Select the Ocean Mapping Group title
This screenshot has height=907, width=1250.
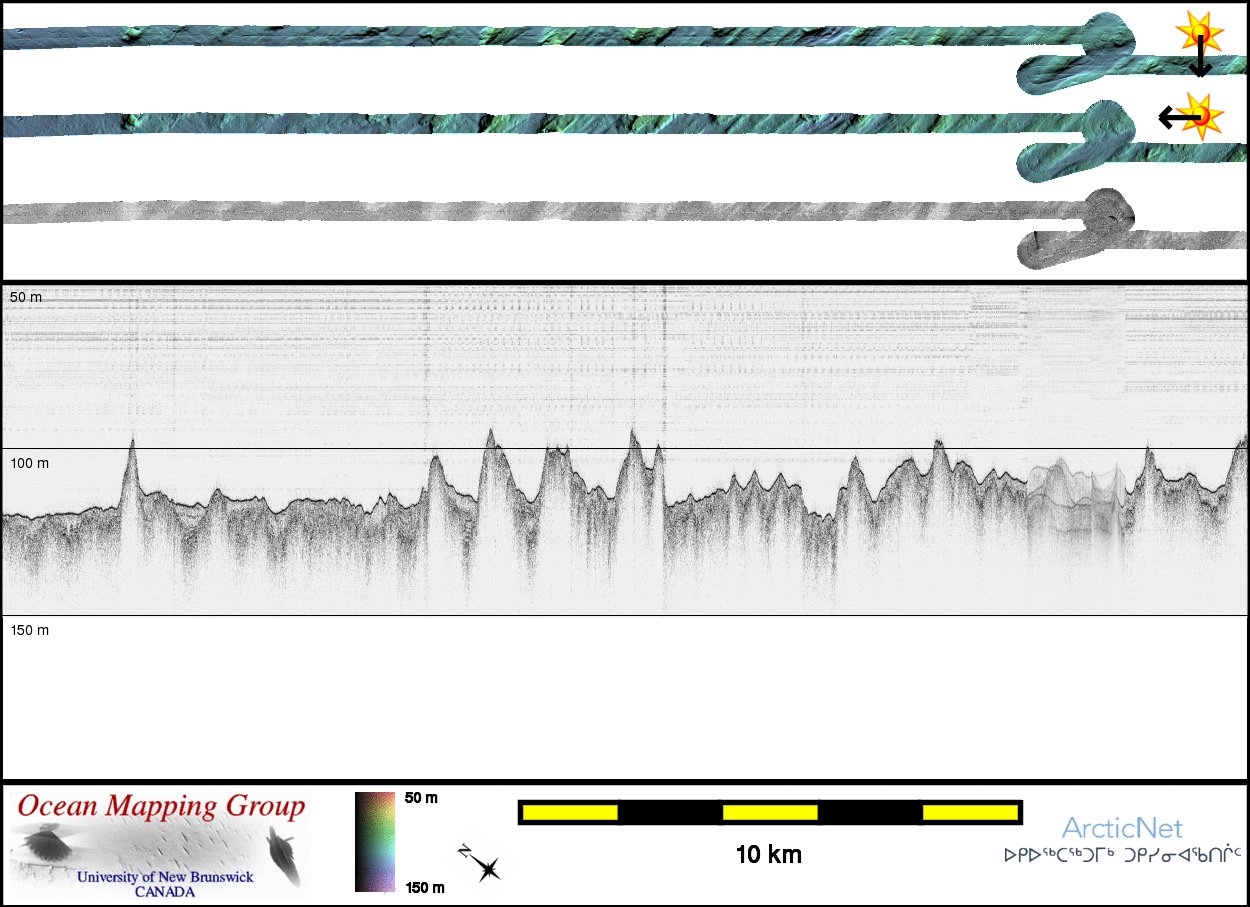[x=161, y=806]
